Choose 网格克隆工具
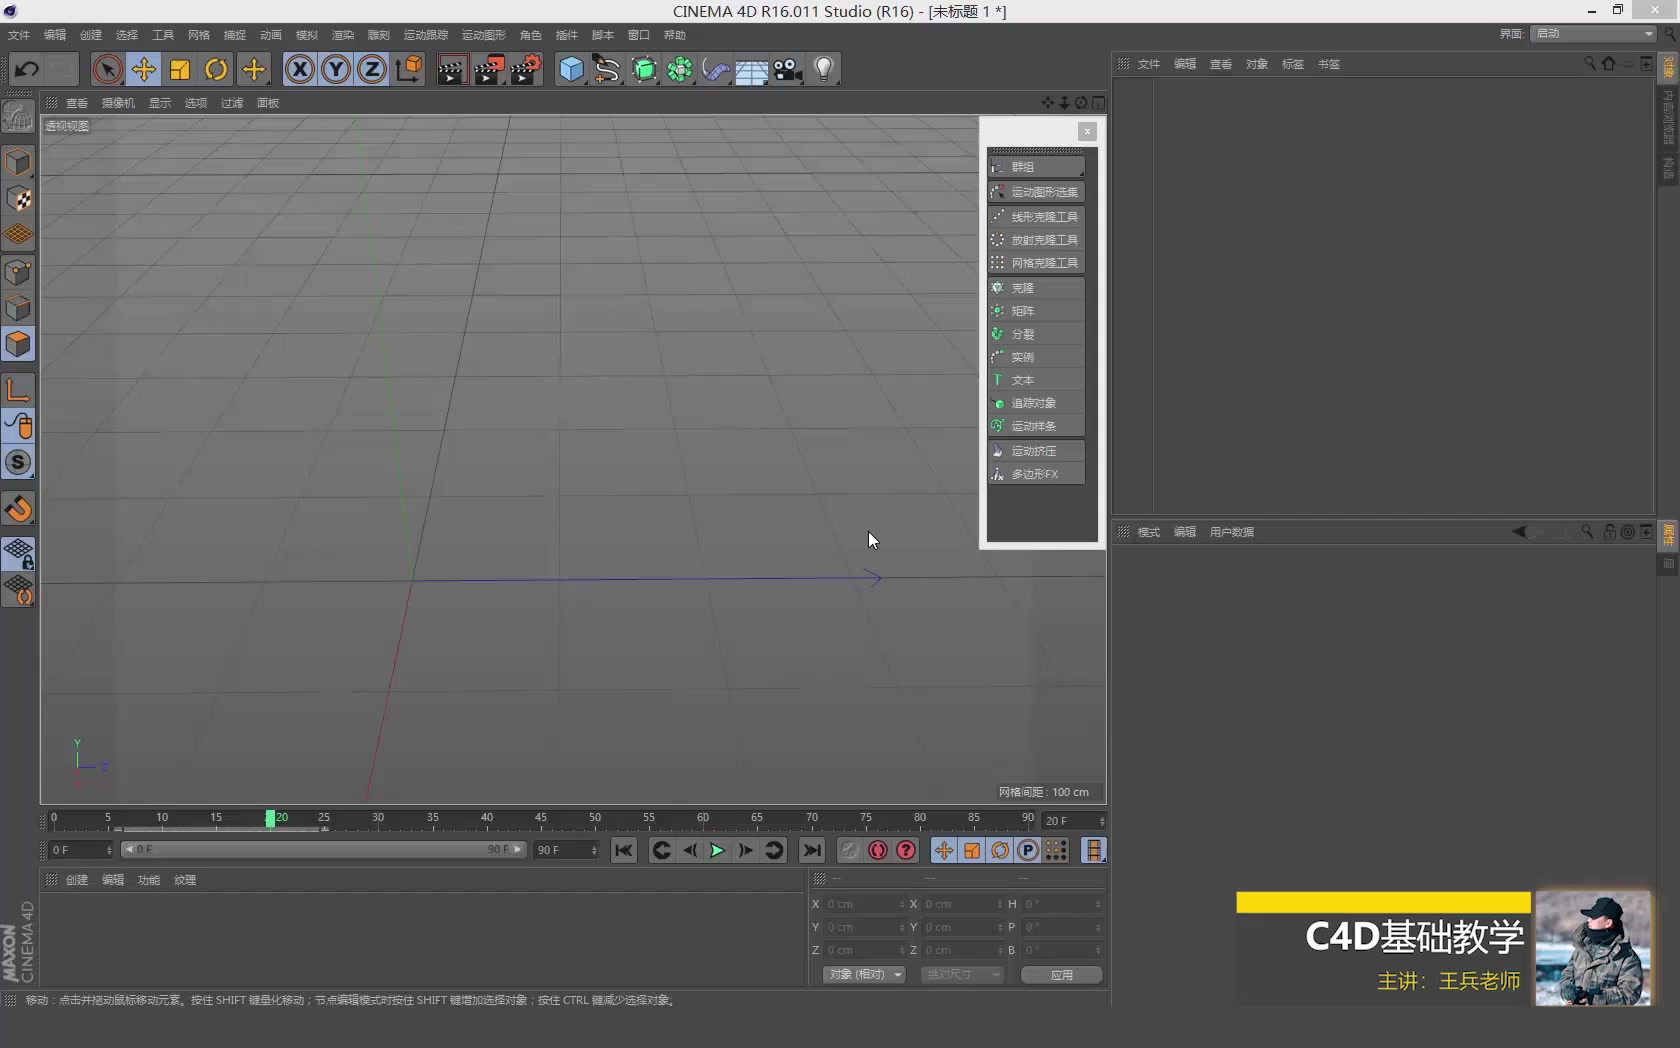The image size is (1680, 1048). pyautogui.click(x=1036, y=263)
